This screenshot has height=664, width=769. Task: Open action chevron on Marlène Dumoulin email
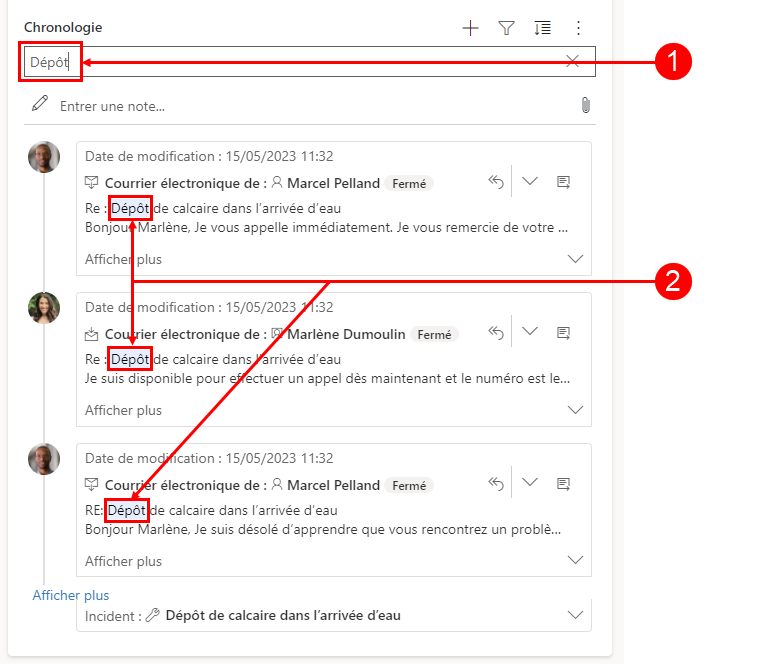[x=530, y=332]
